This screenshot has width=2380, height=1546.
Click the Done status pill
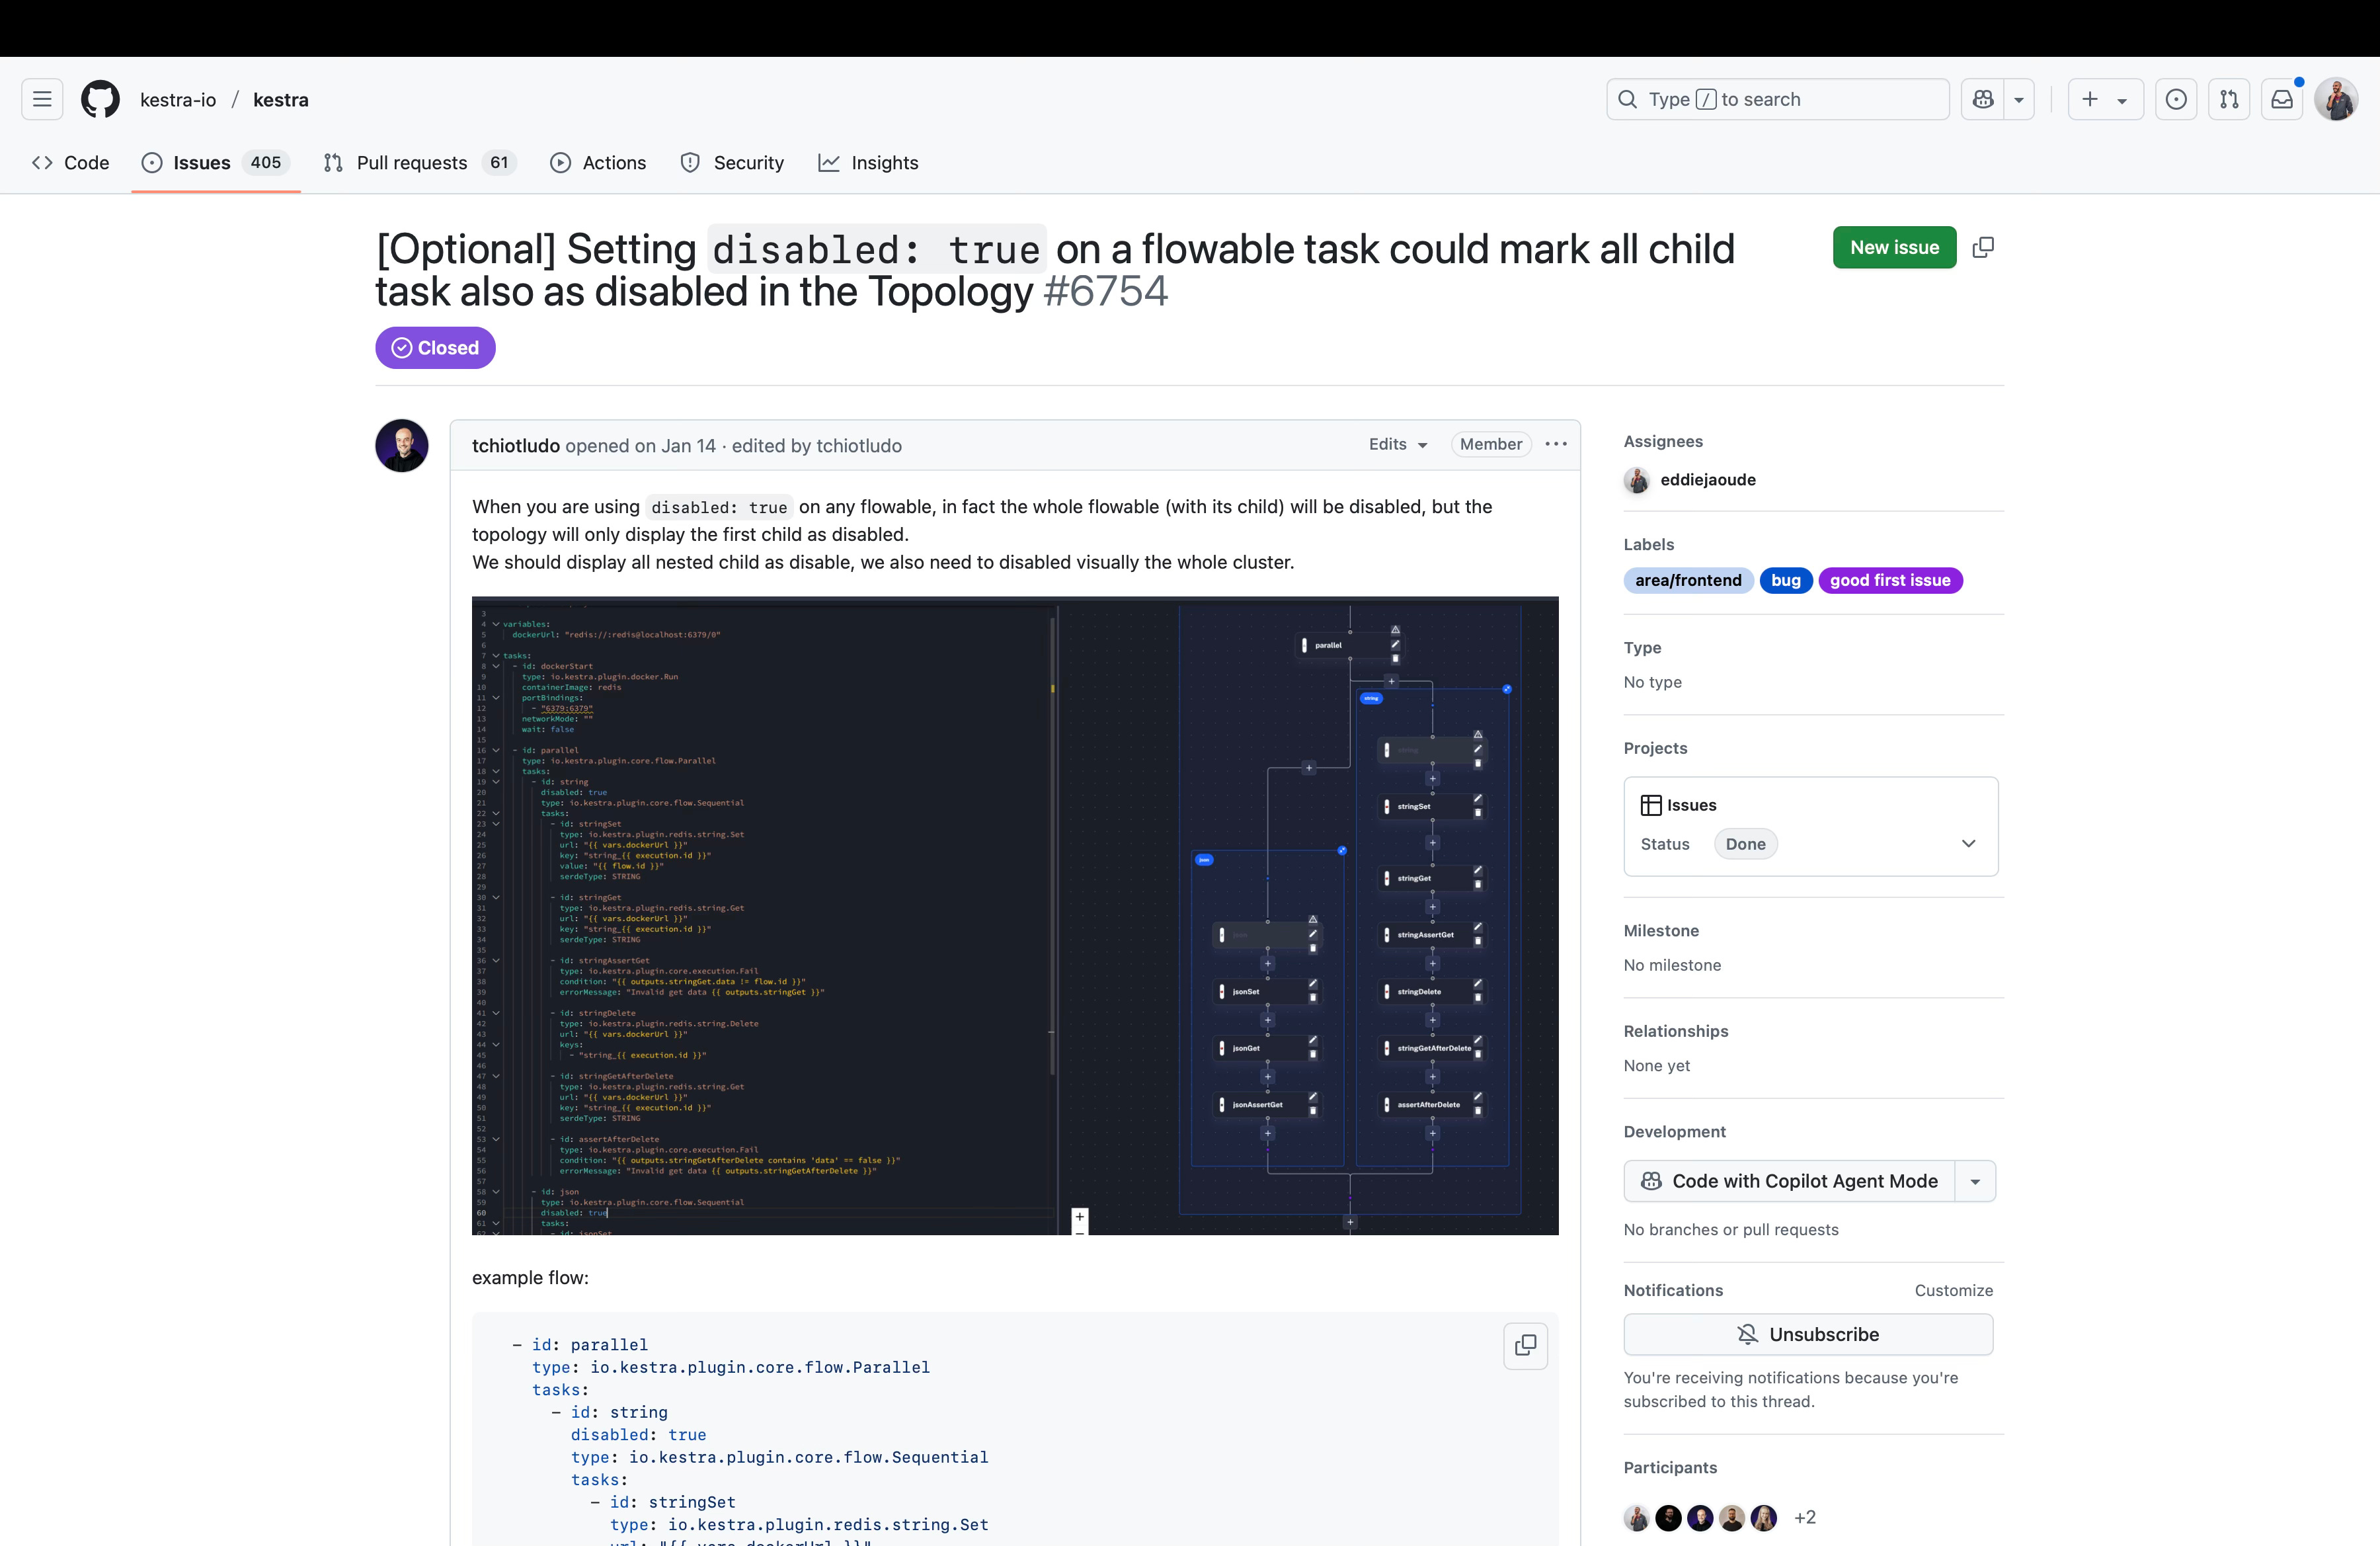pyautogui.click(x=1745, y=844)
